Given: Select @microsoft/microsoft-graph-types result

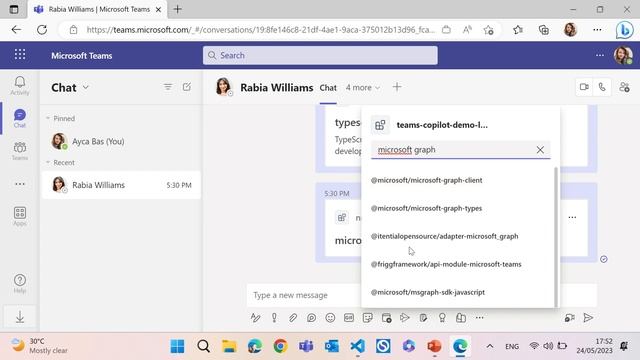Looking at the screenshot, I should (426, 208).
